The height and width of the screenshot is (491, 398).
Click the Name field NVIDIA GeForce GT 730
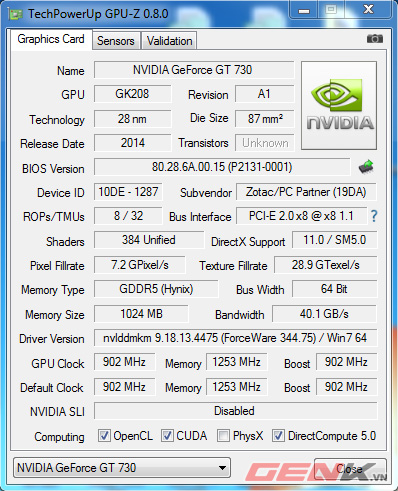coord(194,70)
